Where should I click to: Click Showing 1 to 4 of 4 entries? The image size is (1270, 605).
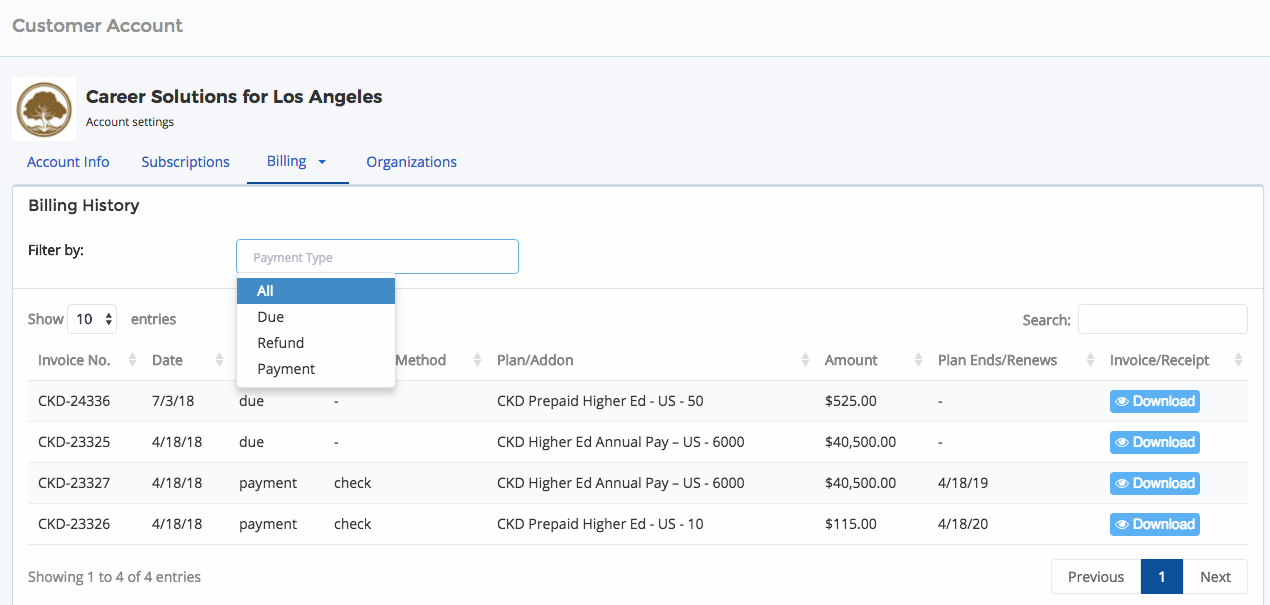[x=115, y=577]
